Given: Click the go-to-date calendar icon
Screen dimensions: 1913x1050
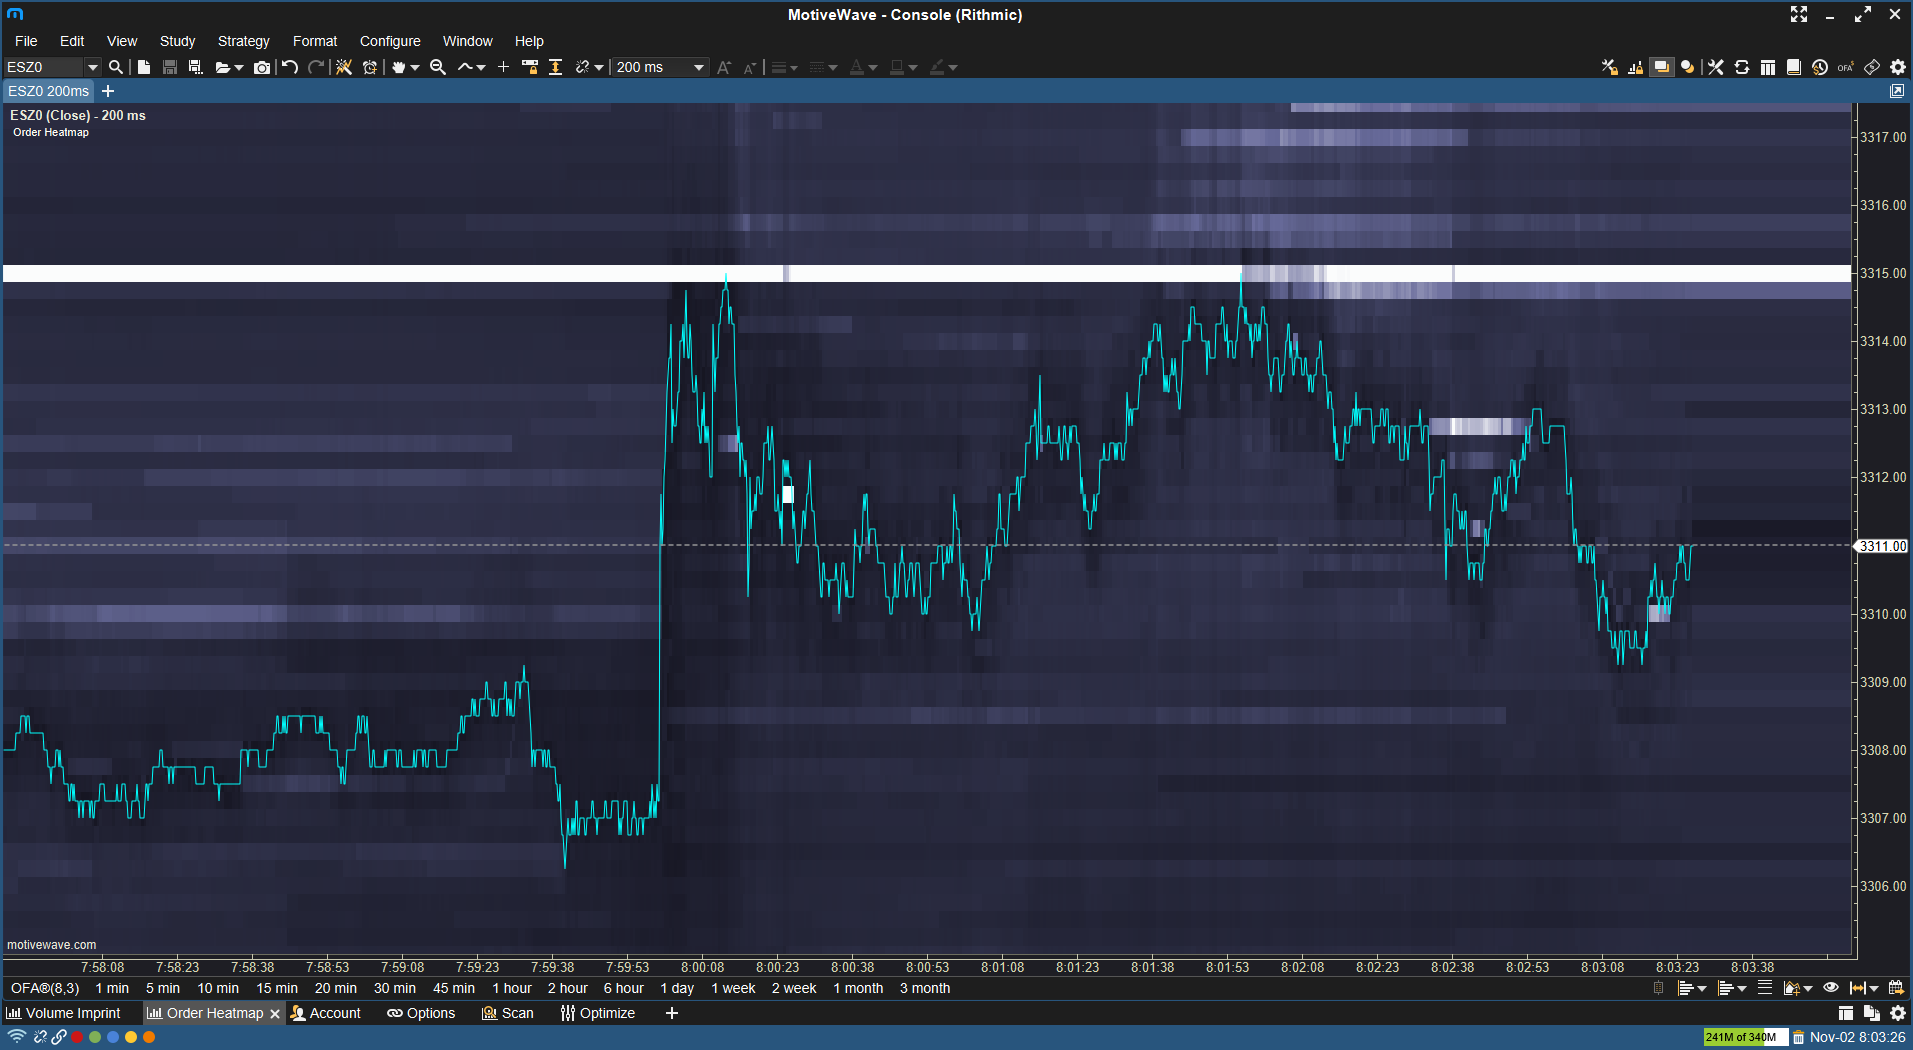Looking at the screenshot, I should pos(1895,988).
